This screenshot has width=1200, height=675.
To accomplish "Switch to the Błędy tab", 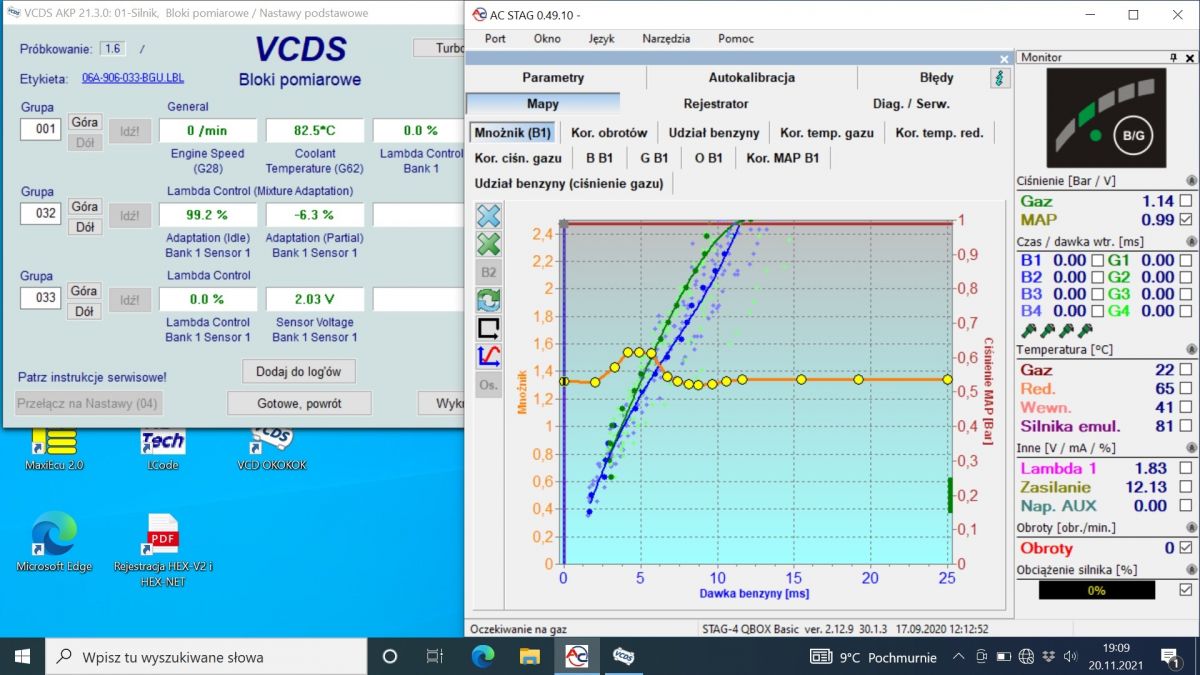I will [936, 77].
